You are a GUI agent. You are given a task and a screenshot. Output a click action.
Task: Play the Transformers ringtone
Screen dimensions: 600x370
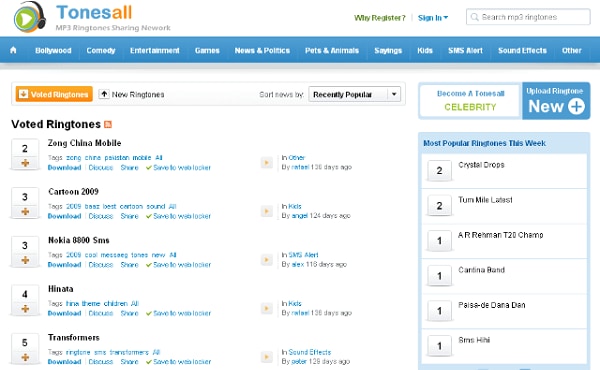coord(267,357)
